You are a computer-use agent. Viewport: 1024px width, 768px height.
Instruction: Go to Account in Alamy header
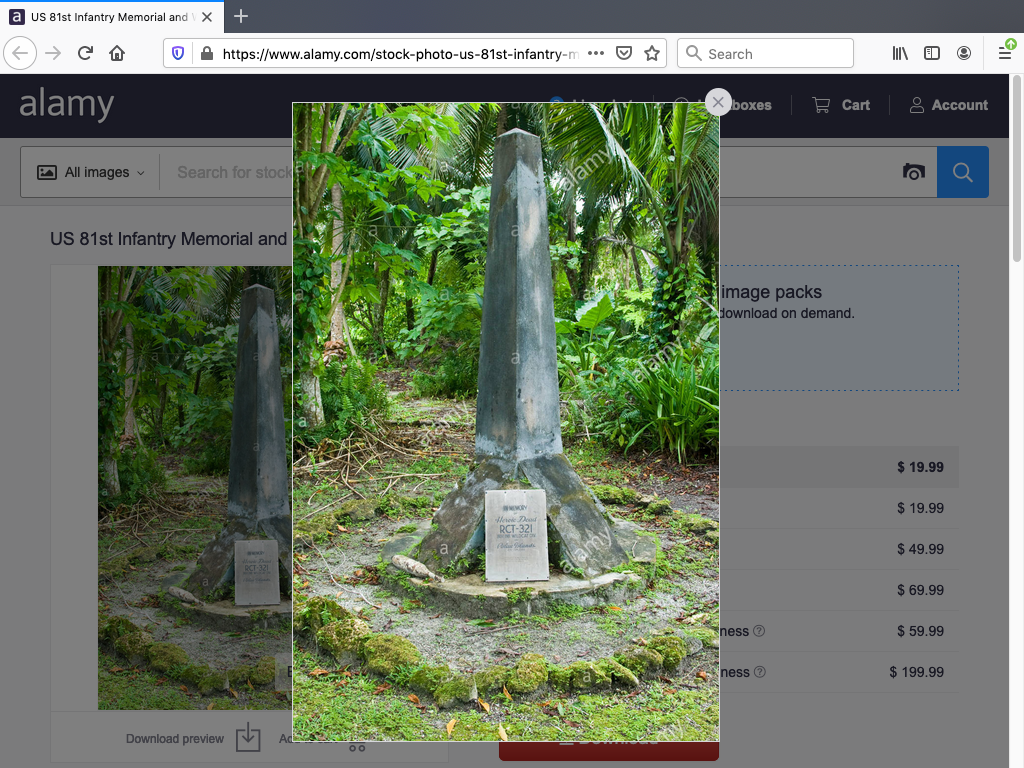[948, 105]
